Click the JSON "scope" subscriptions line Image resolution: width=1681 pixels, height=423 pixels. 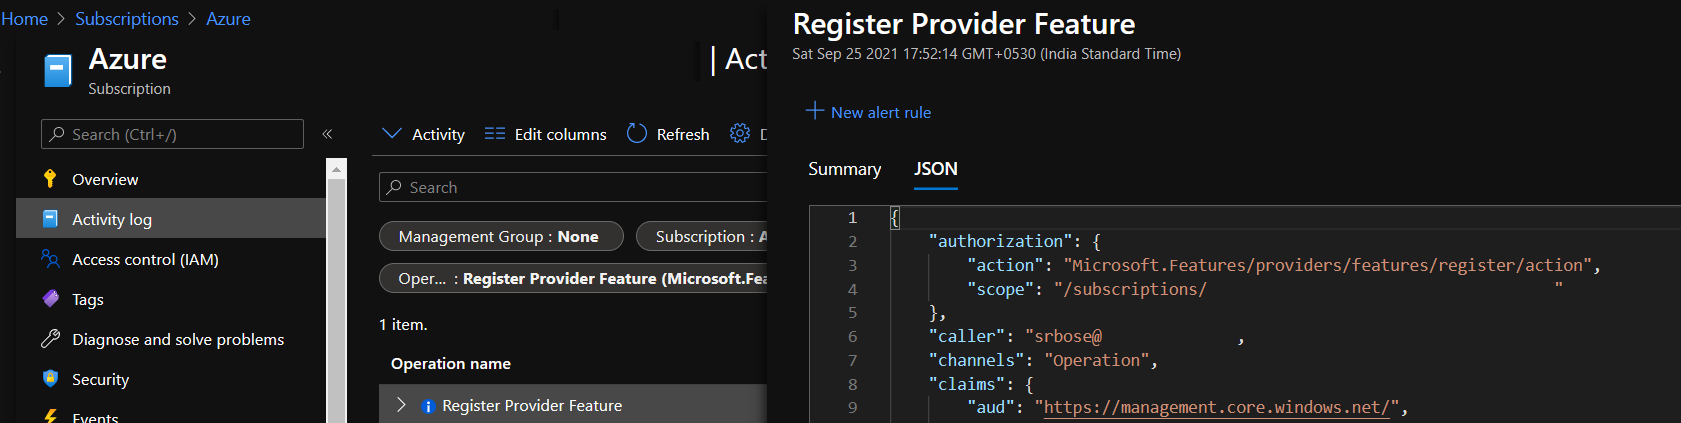tap(1264, 289)
